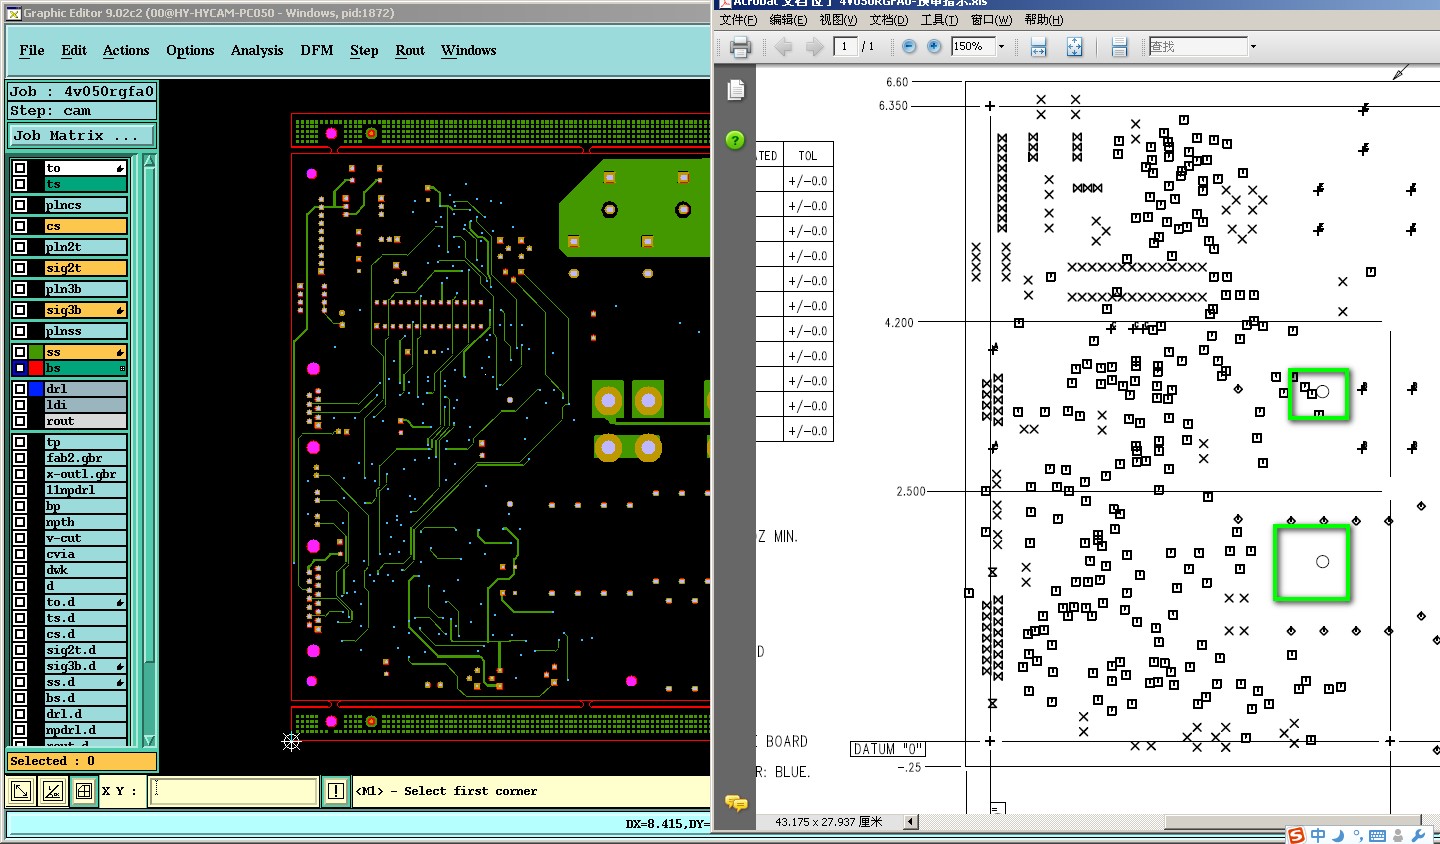The width and height of the screenshot is (1440, 844).
Task: Fit full page in Acrobat toolbar
Action: tap(1074, 47)
